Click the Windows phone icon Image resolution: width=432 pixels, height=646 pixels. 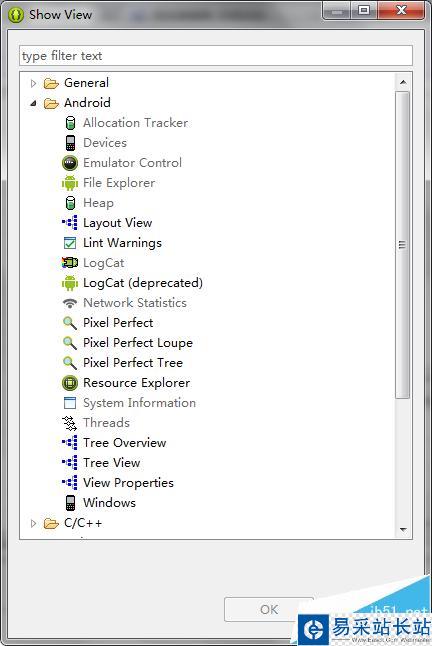point(70,503)
